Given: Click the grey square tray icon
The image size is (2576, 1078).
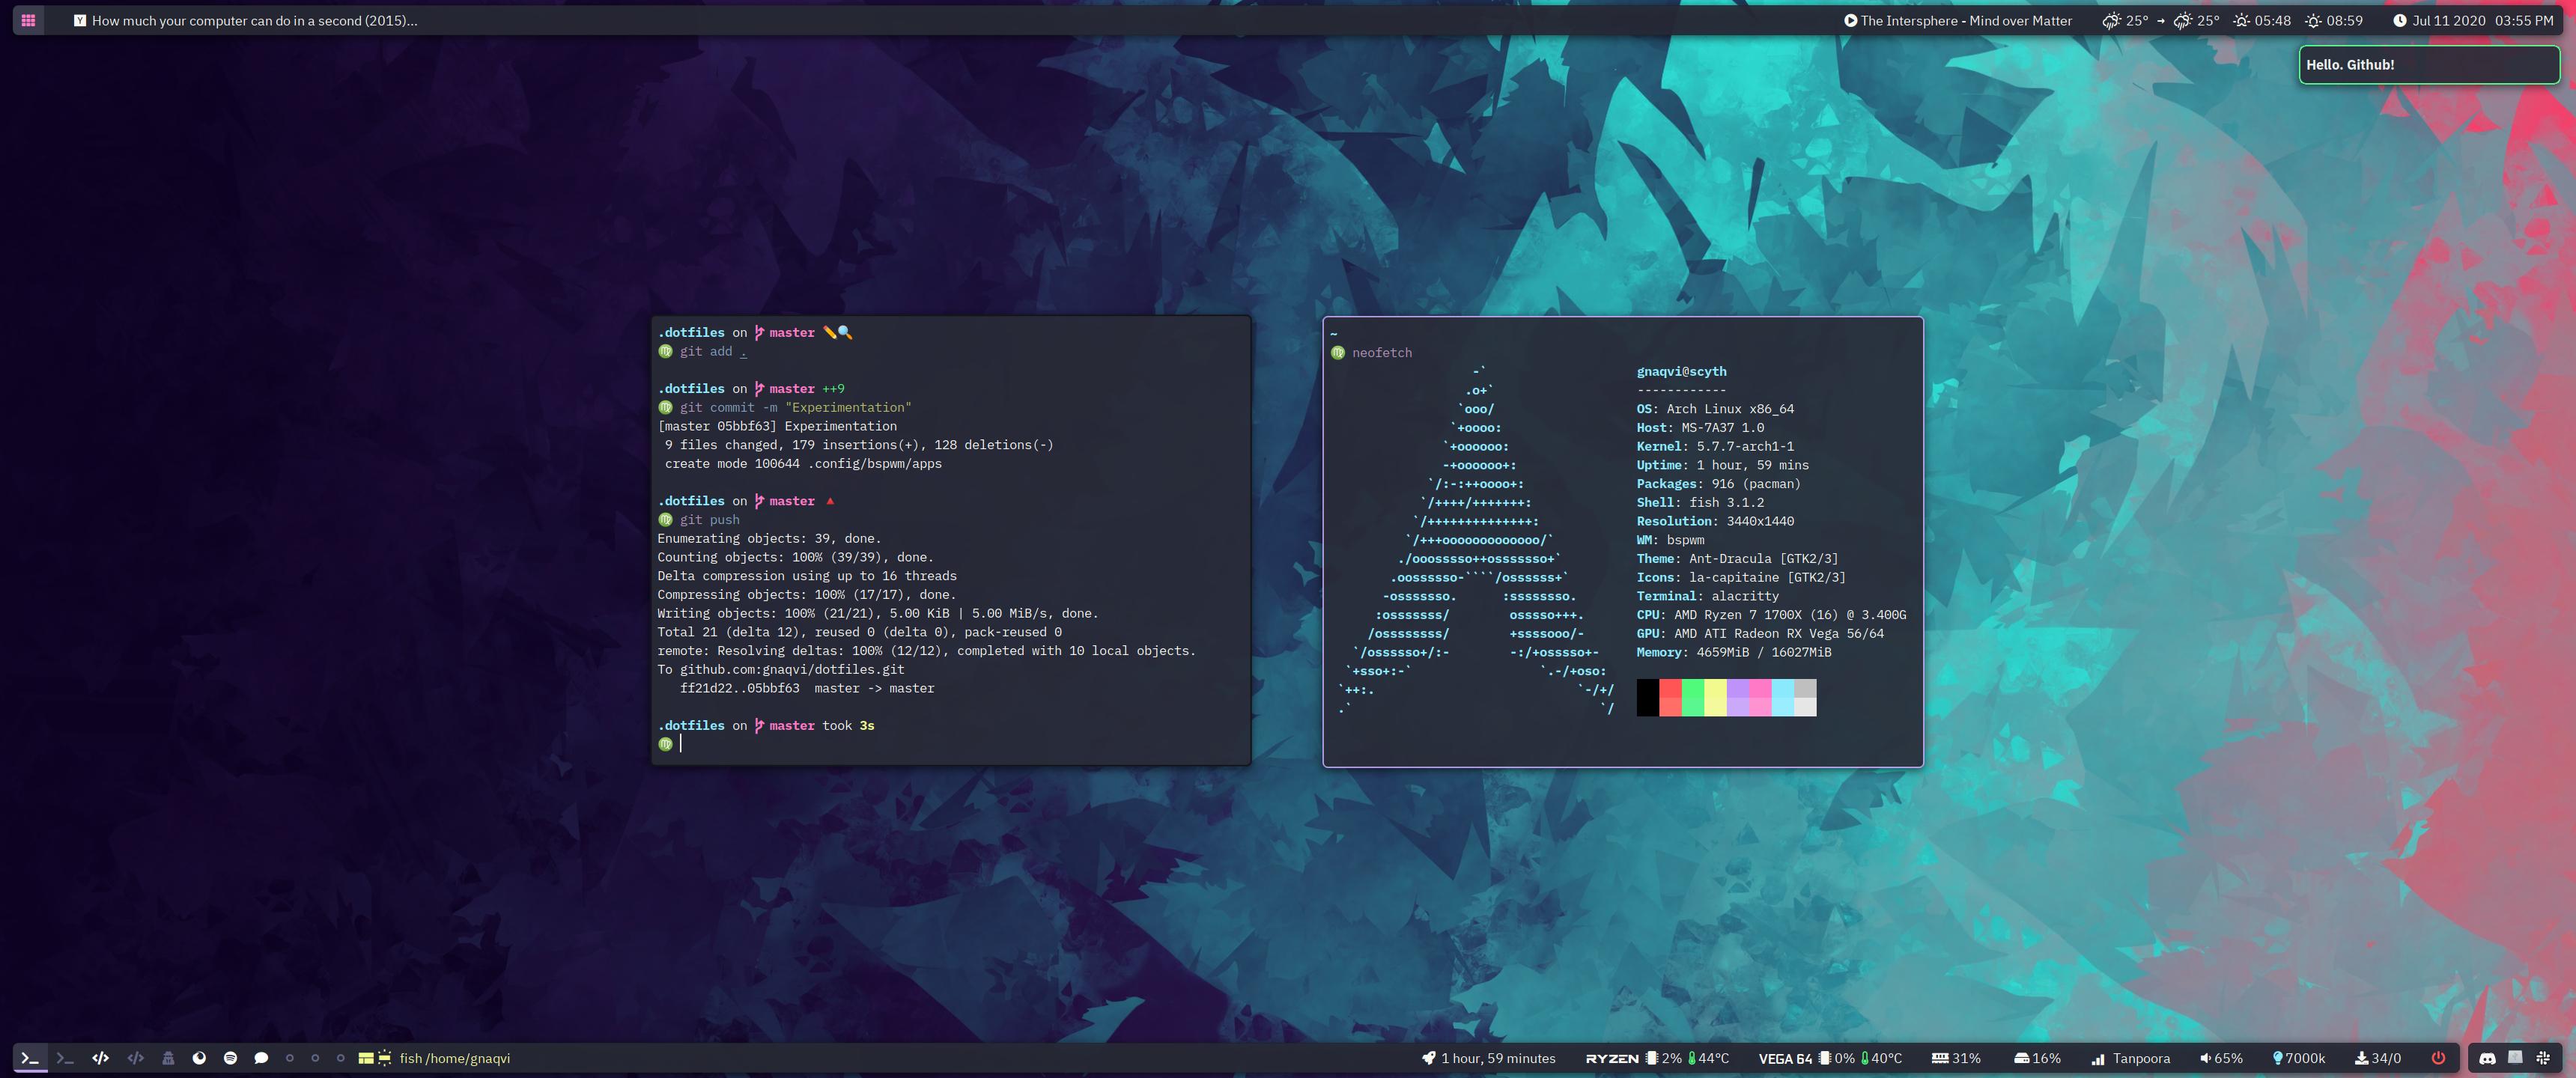Looking at the screenshot, I should pos(2515,1057).
